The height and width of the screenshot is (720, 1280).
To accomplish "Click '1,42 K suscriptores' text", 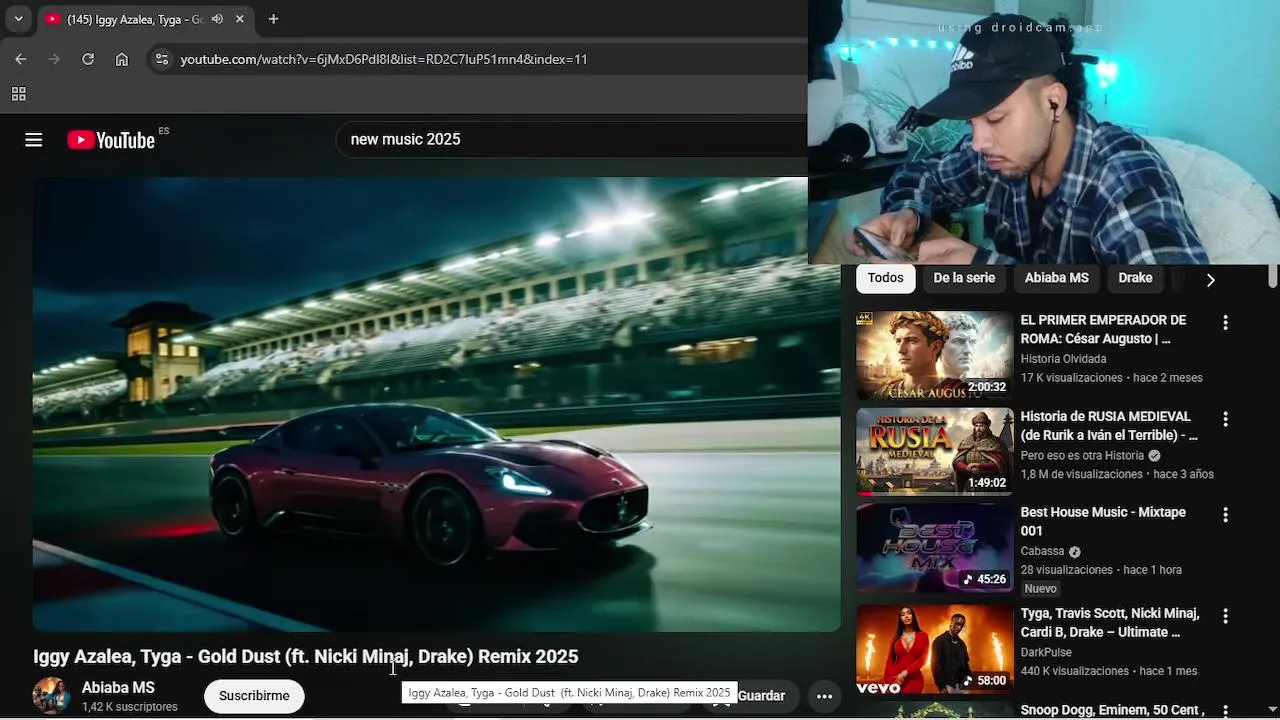I will (x=130, y=707).
